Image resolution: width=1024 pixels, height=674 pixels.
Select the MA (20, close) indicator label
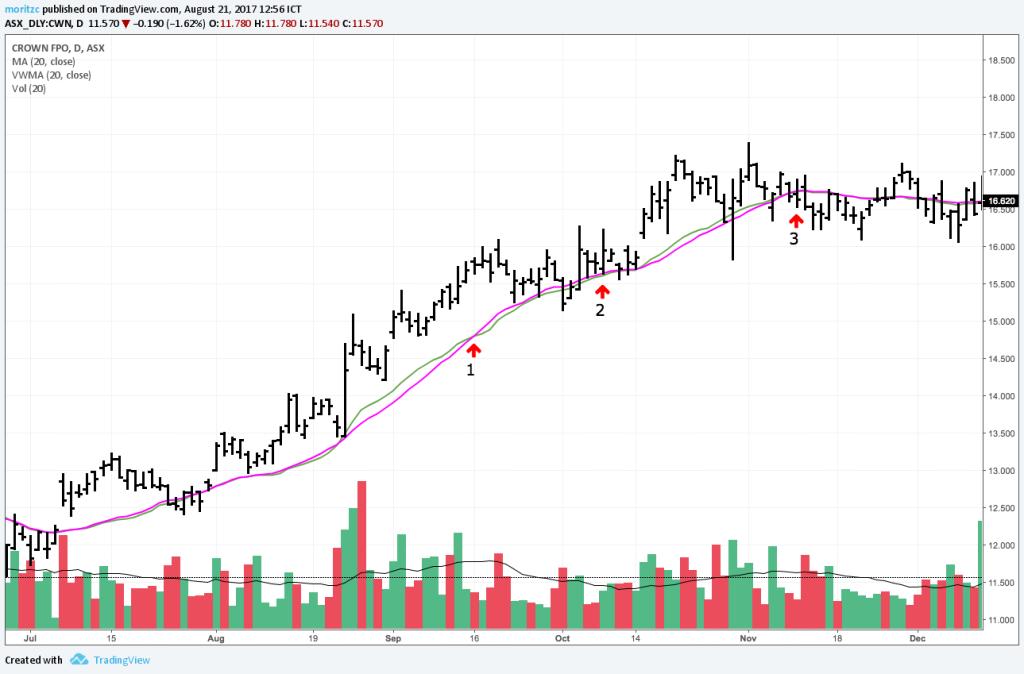[x=43, y=61]
